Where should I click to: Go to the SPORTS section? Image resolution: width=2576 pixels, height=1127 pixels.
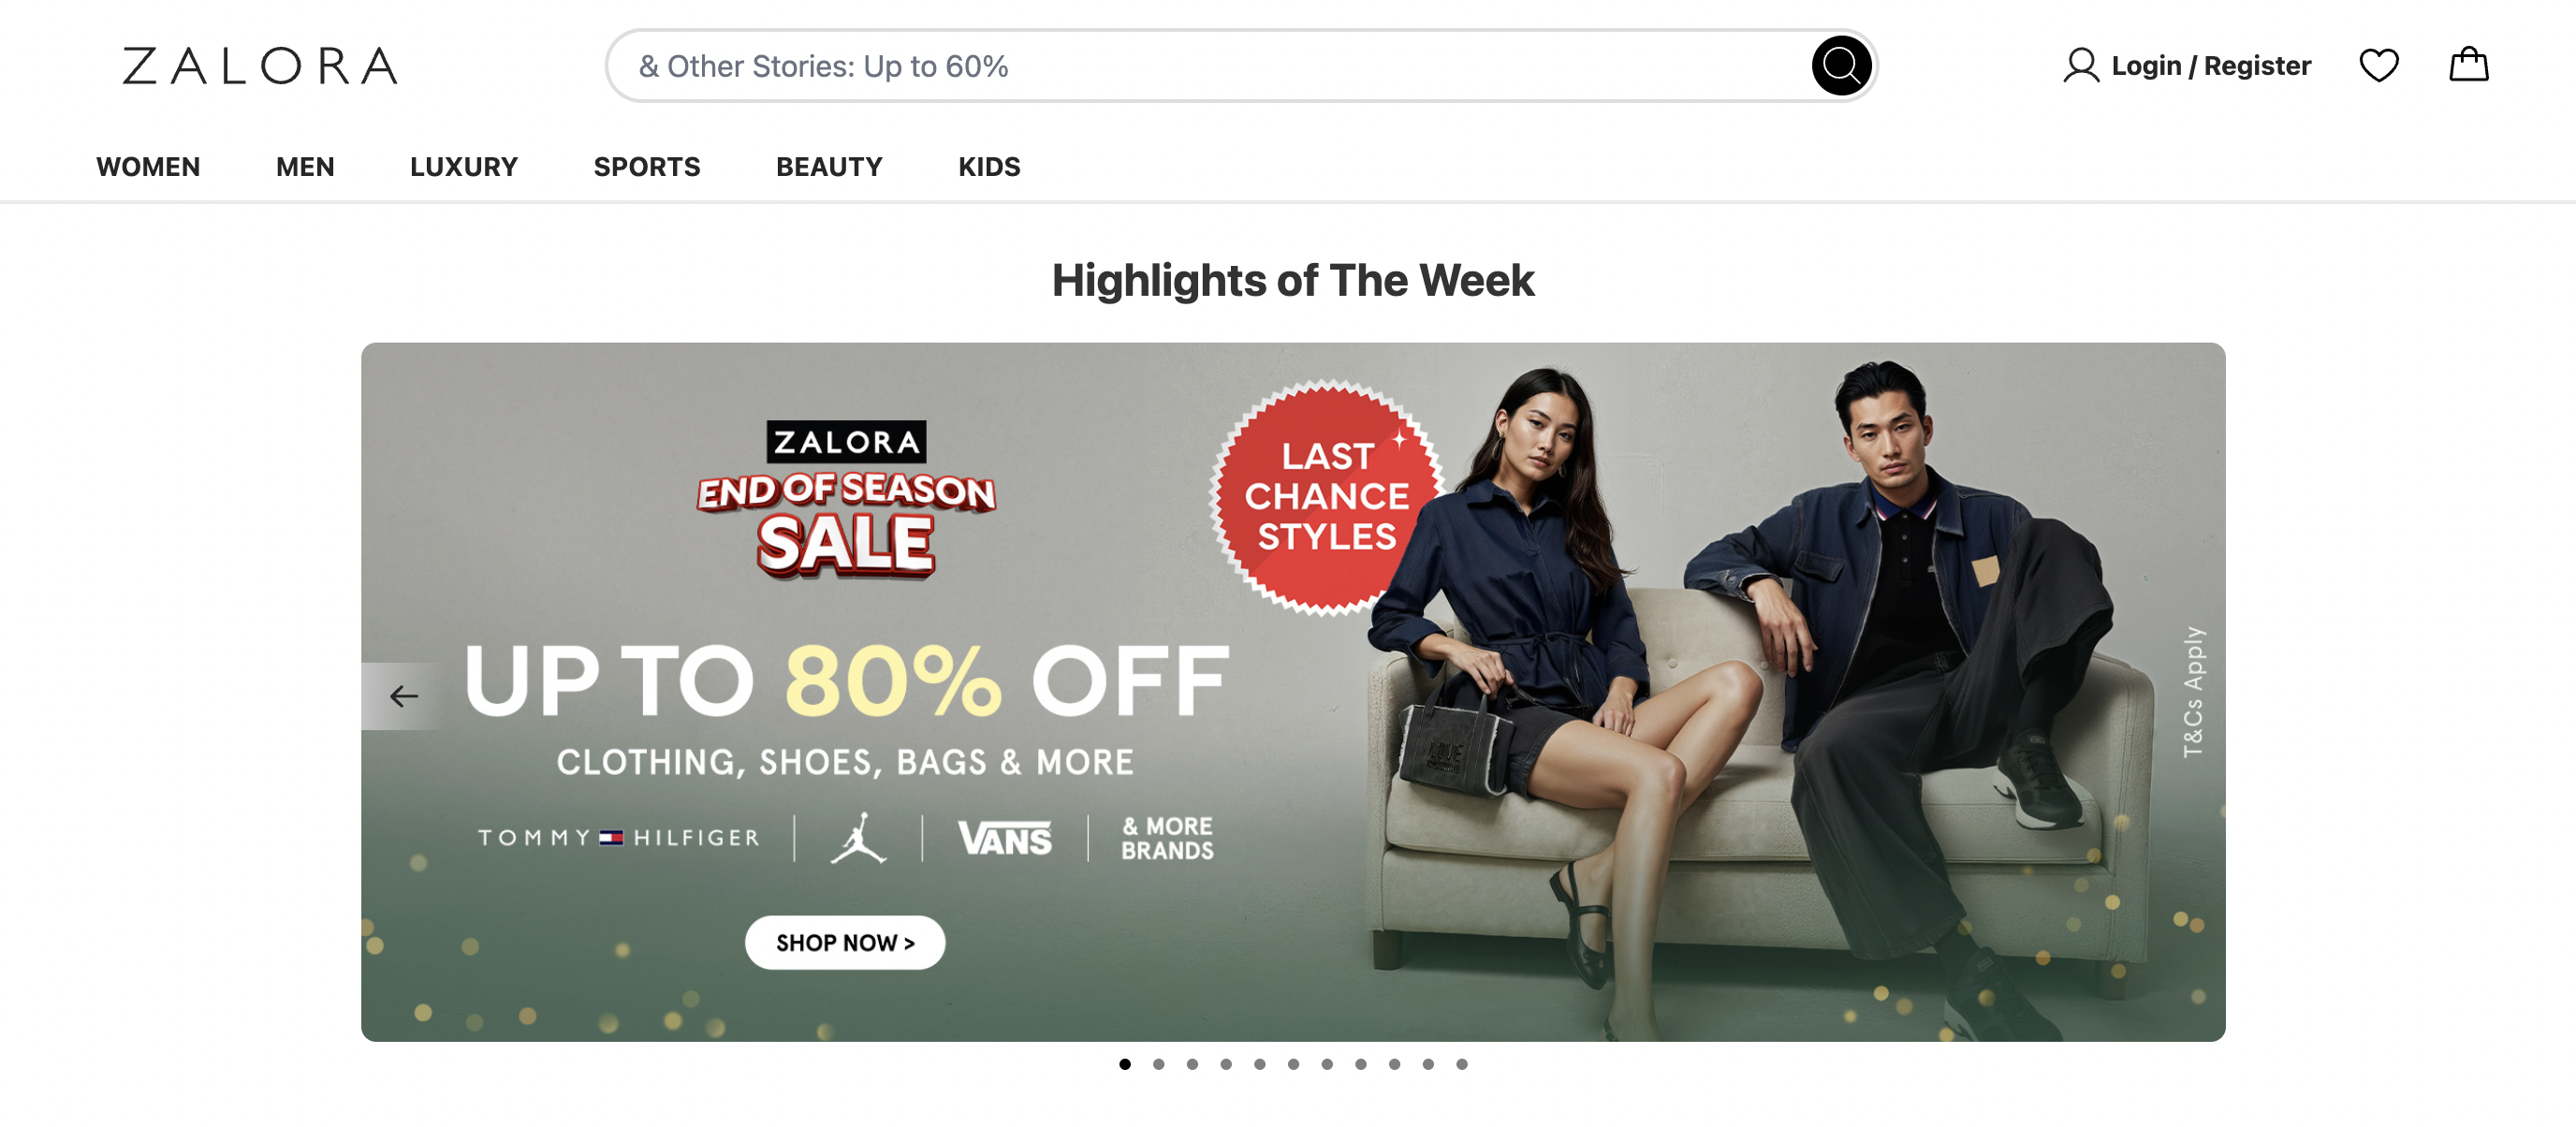click(647, 167)
